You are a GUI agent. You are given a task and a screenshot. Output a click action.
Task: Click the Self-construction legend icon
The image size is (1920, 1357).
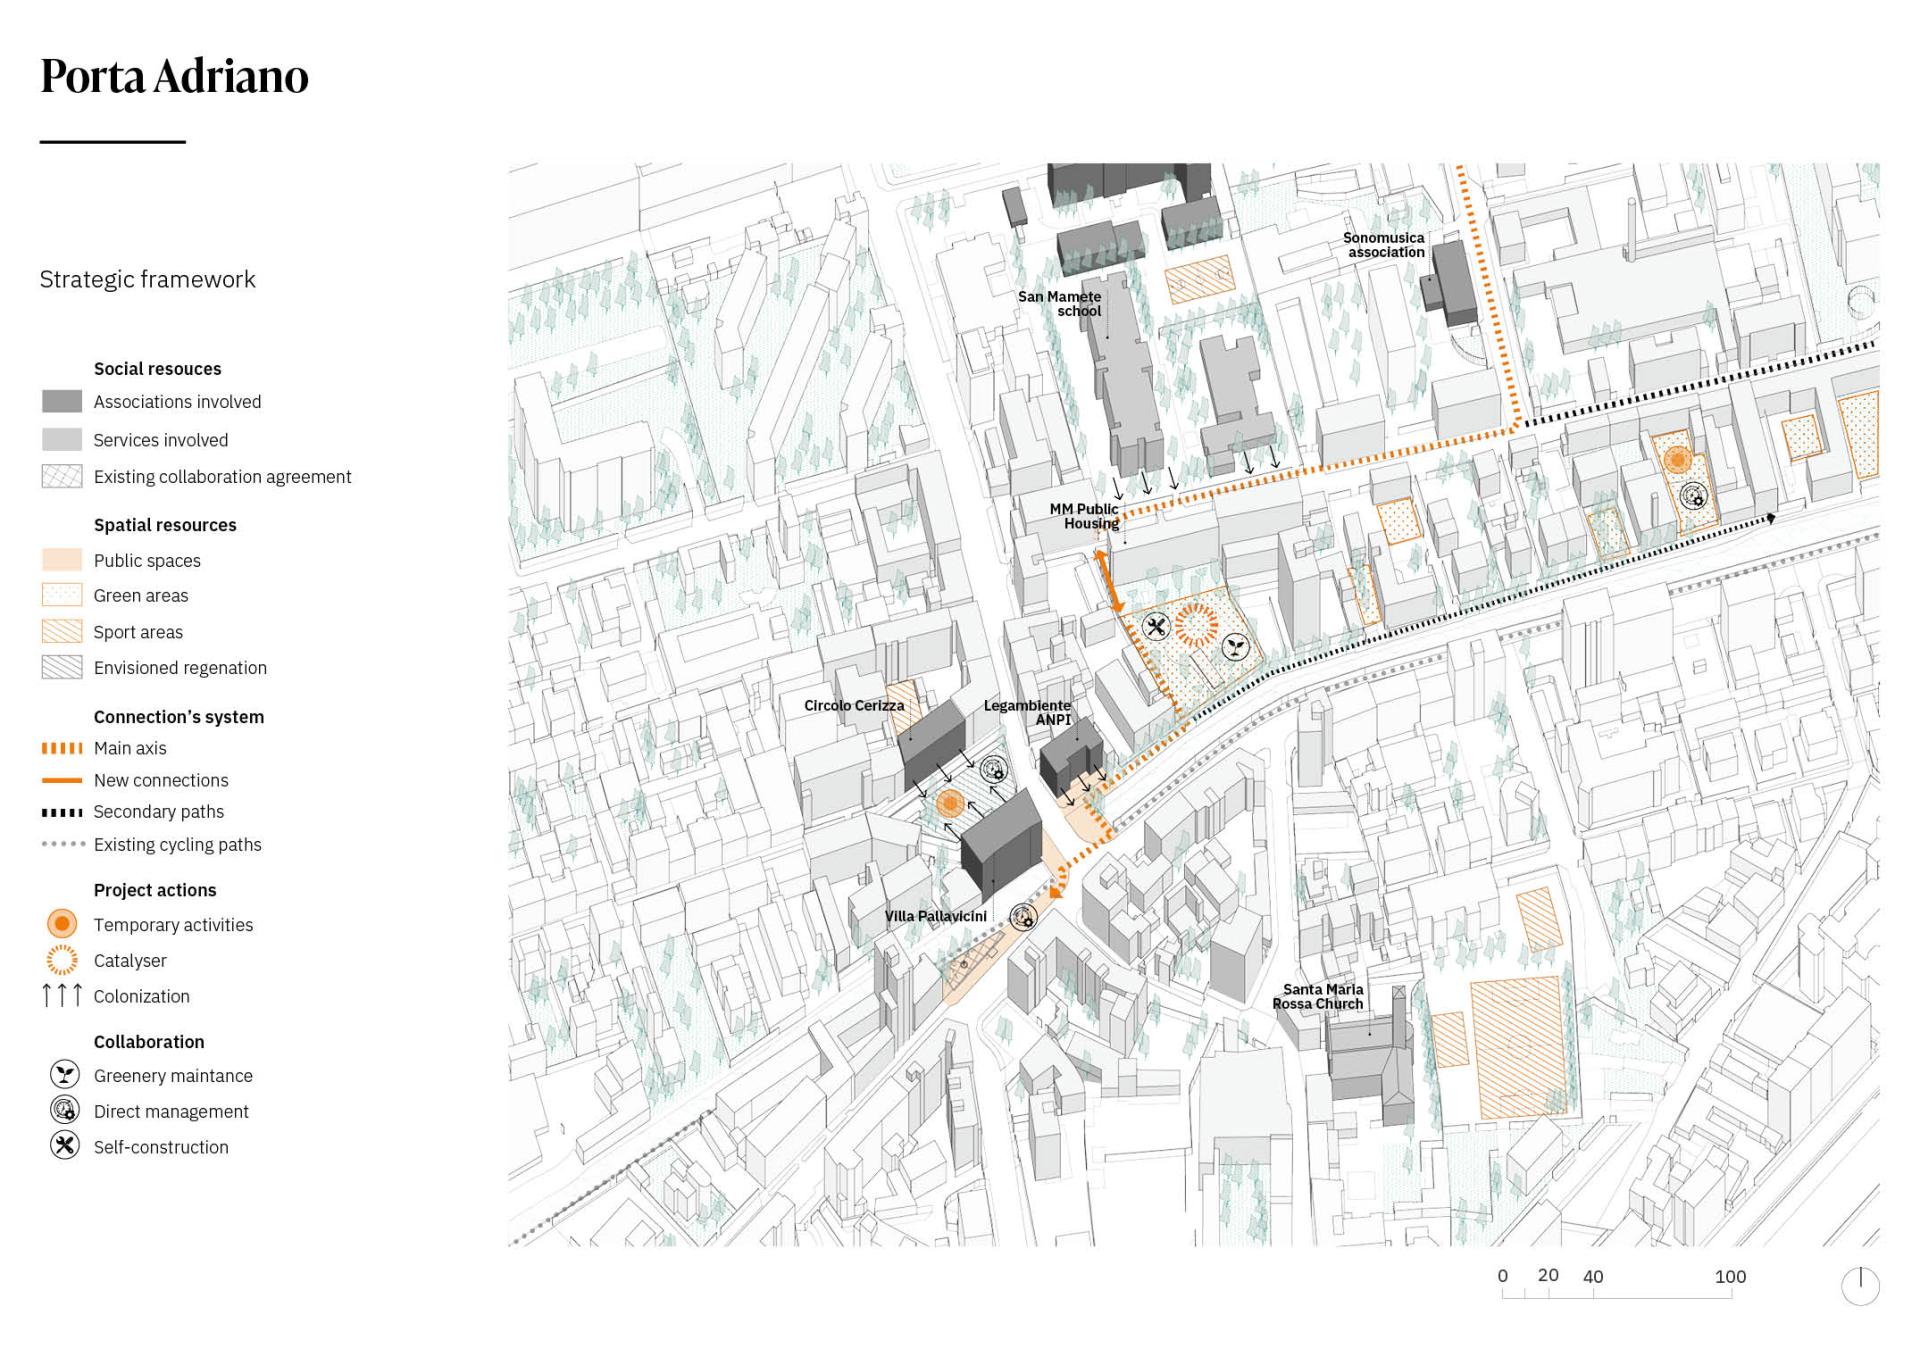64,1146
